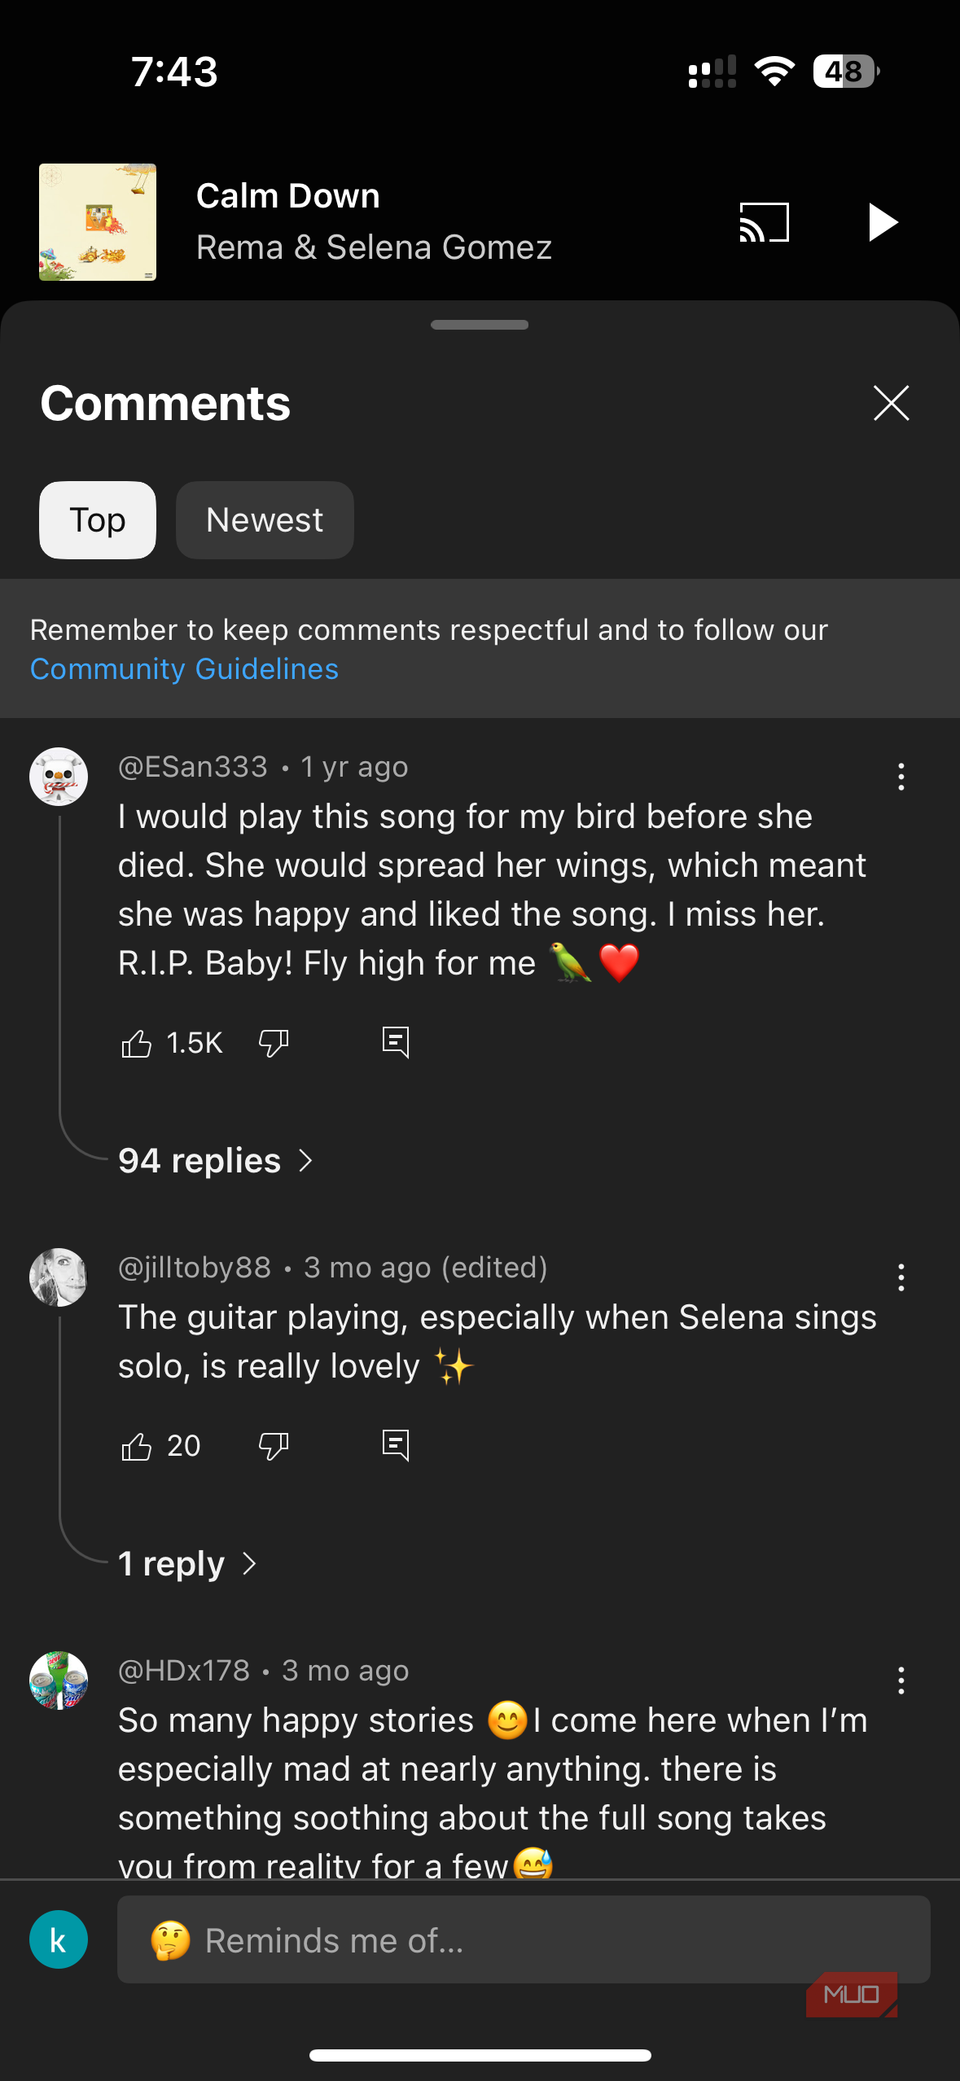Close the Comments panel
This screenshot has height=2081, width=960.
coord(890,403)
